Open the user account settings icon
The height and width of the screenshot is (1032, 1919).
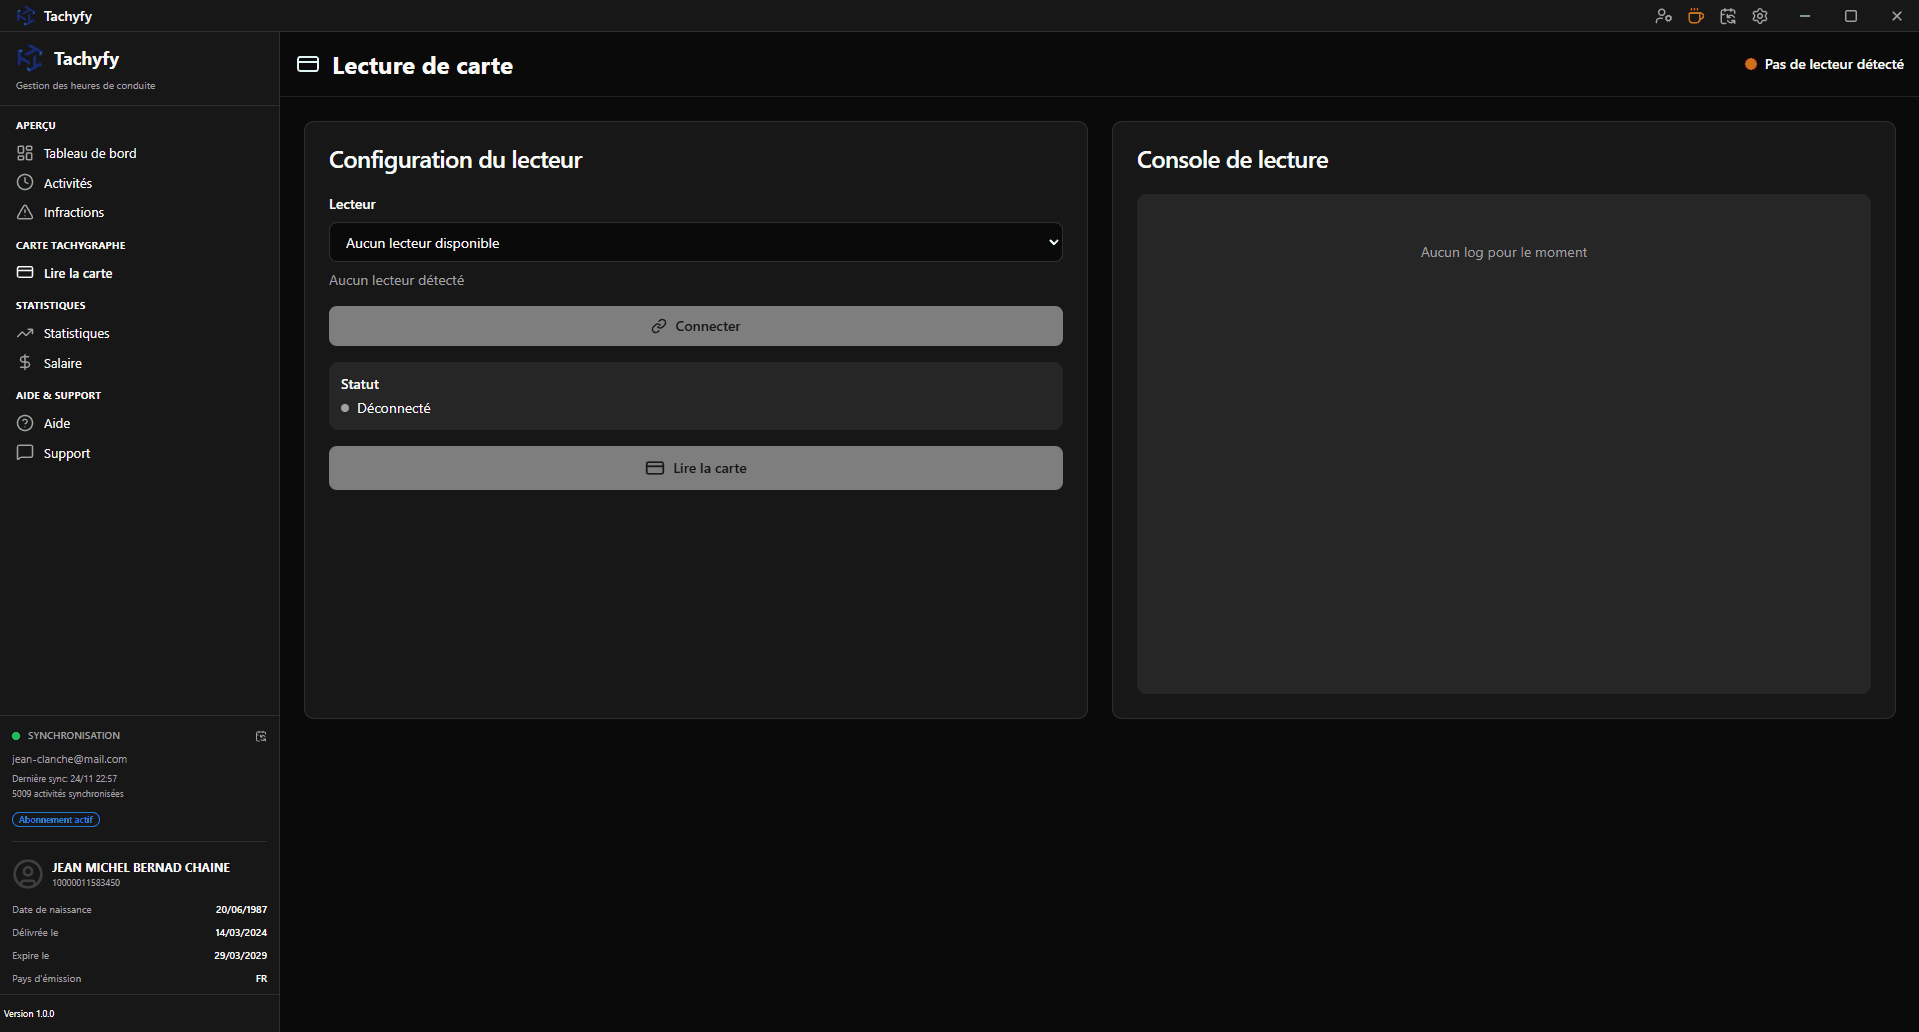(1663, 16)
